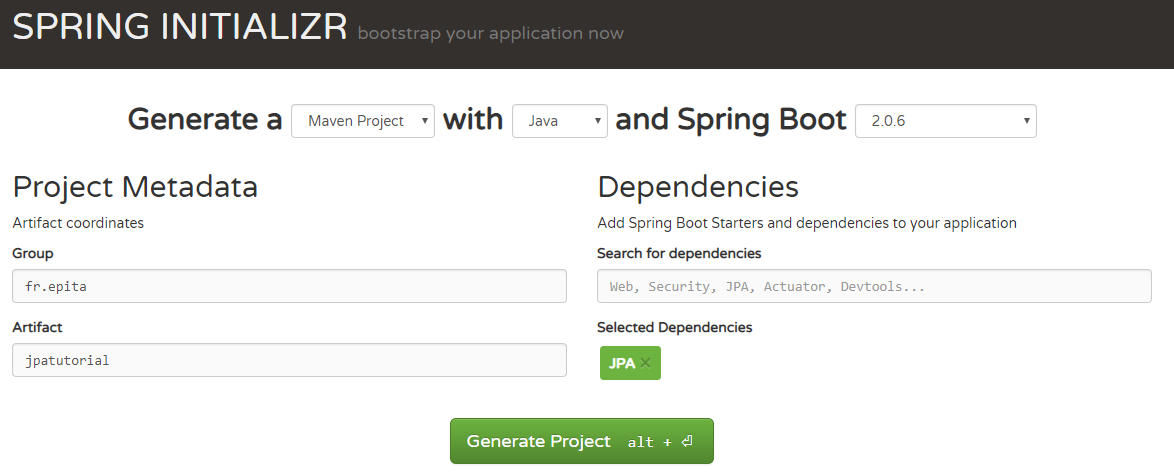Click the Search for dependencies label

(679, 254)
